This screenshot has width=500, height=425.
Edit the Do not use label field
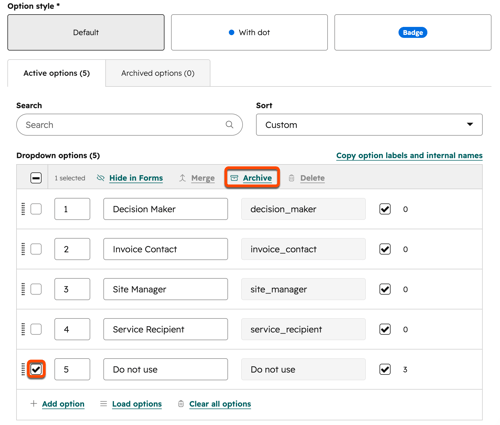click(166, 369)
